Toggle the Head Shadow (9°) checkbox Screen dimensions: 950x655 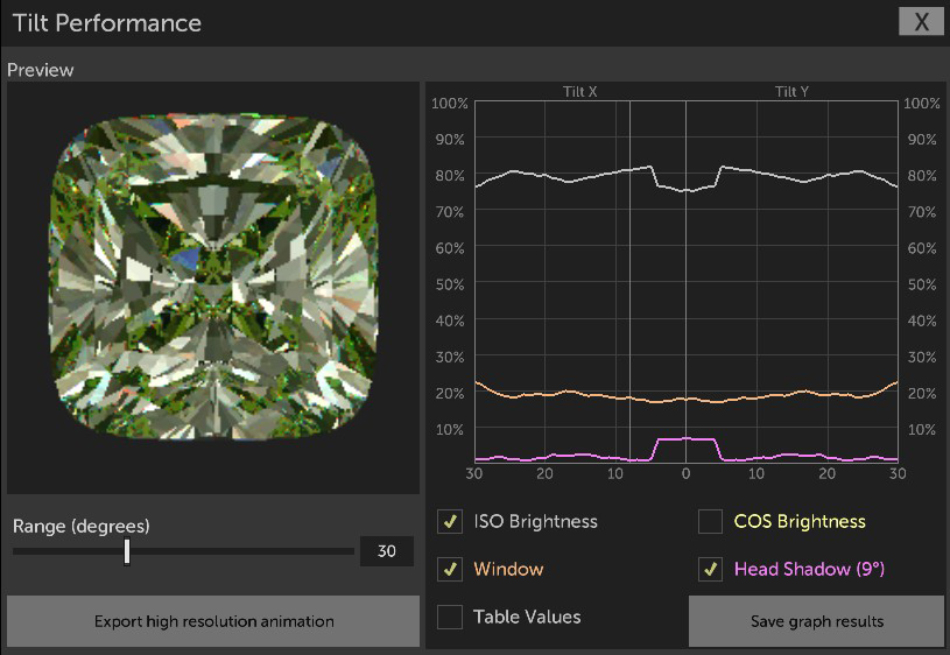click(x=710, y=569)
